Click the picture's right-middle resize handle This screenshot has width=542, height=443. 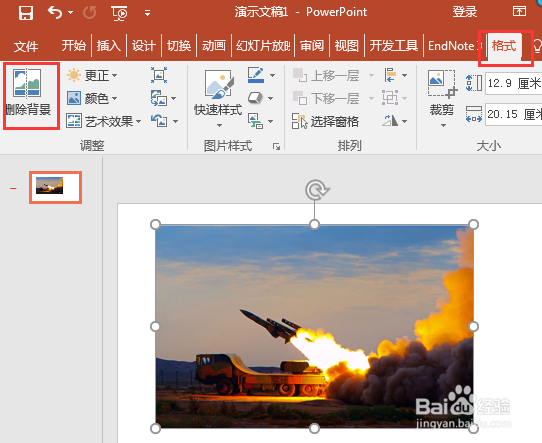[473, 326]
